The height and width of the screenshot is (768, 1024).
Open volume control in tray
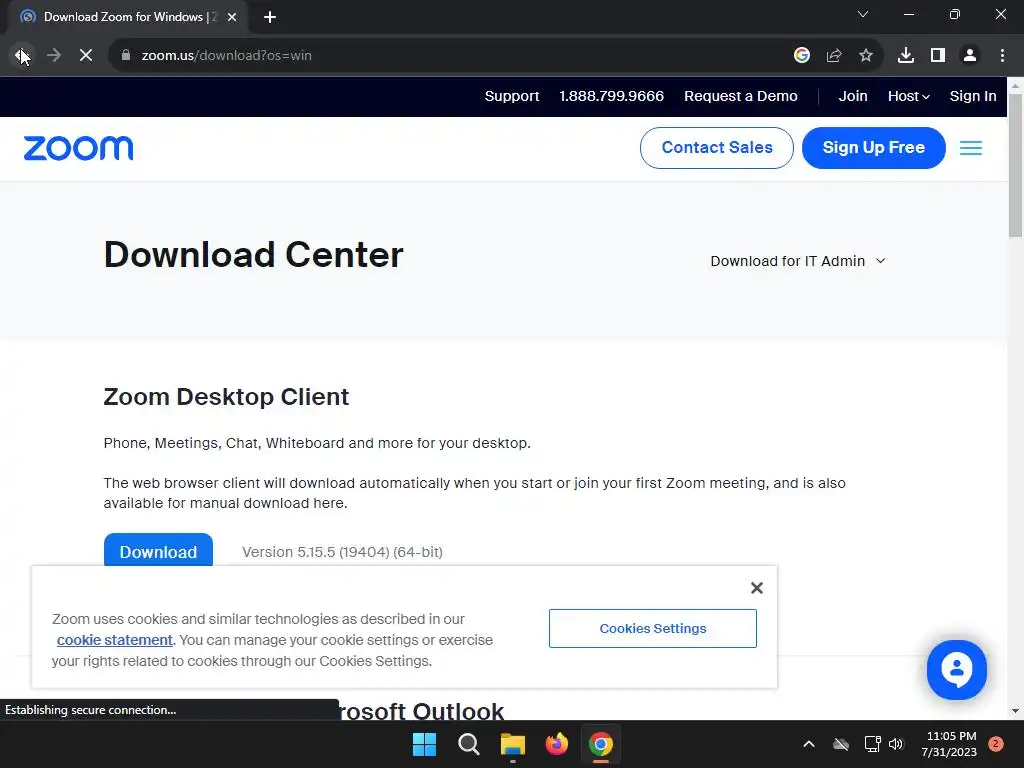tap(896, 744)
